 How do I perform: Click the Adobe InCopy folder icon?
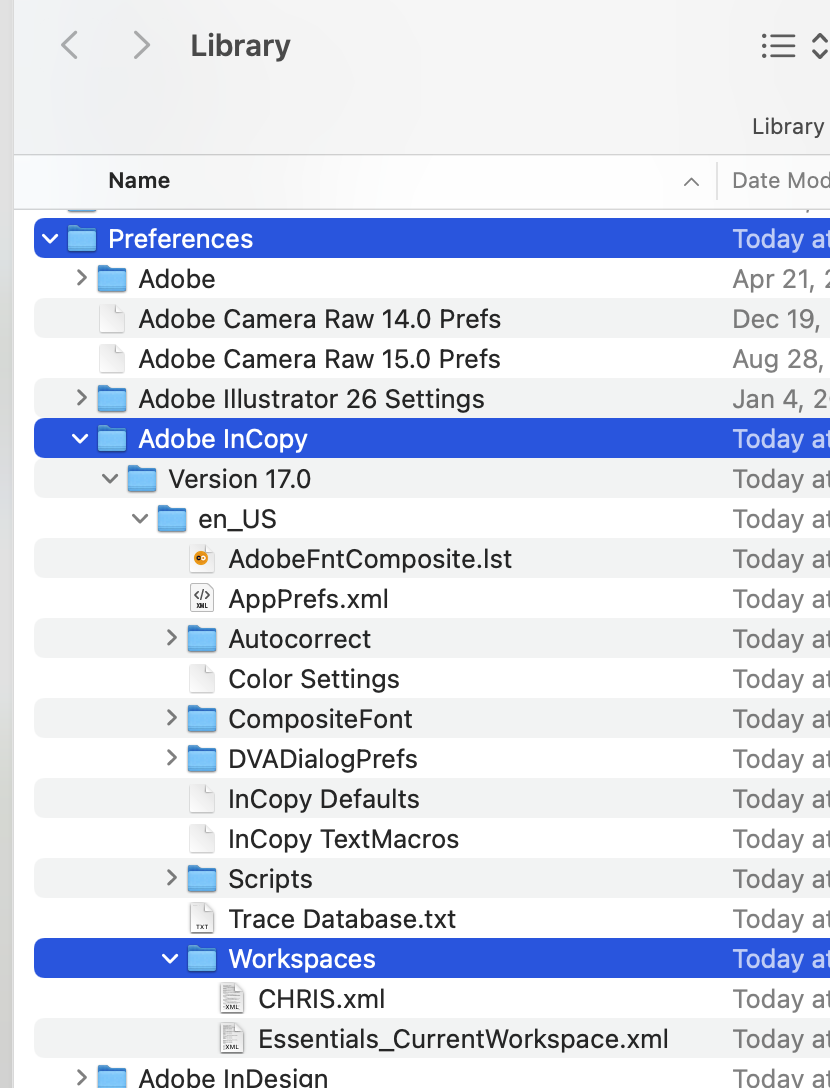click(112, 439)
